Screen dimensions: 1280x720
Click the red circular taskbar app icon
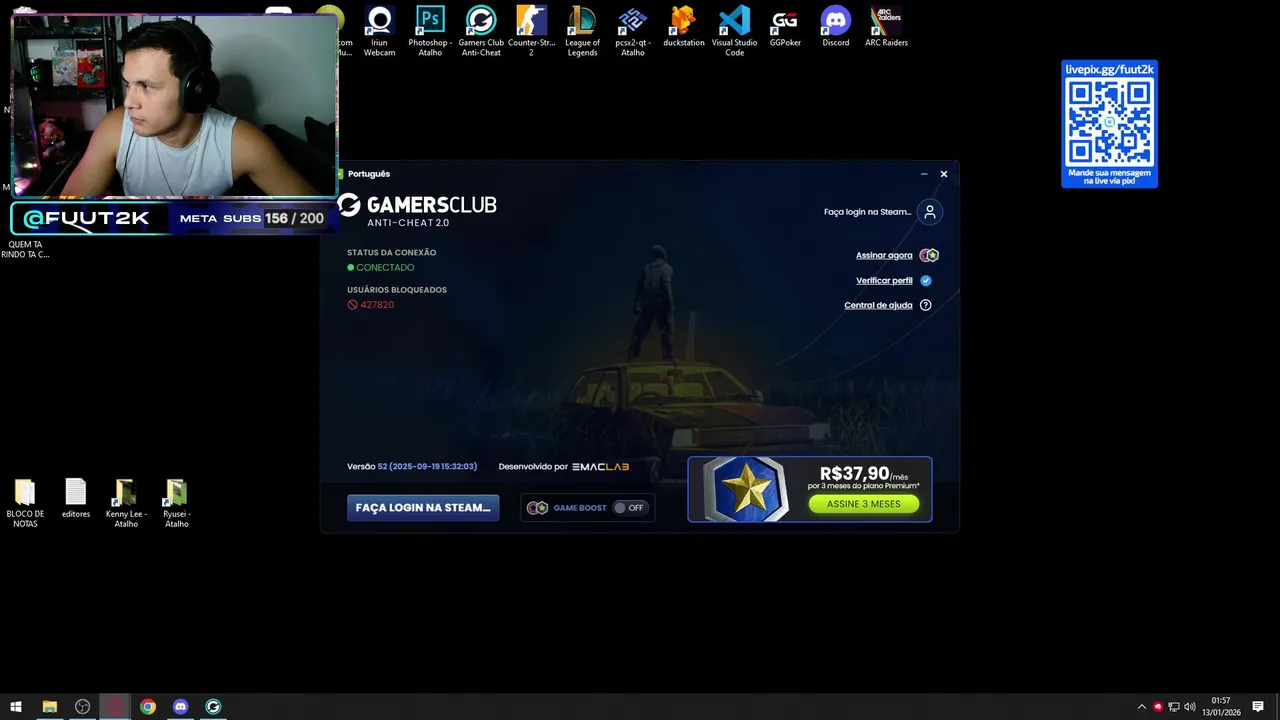point(115,707)
